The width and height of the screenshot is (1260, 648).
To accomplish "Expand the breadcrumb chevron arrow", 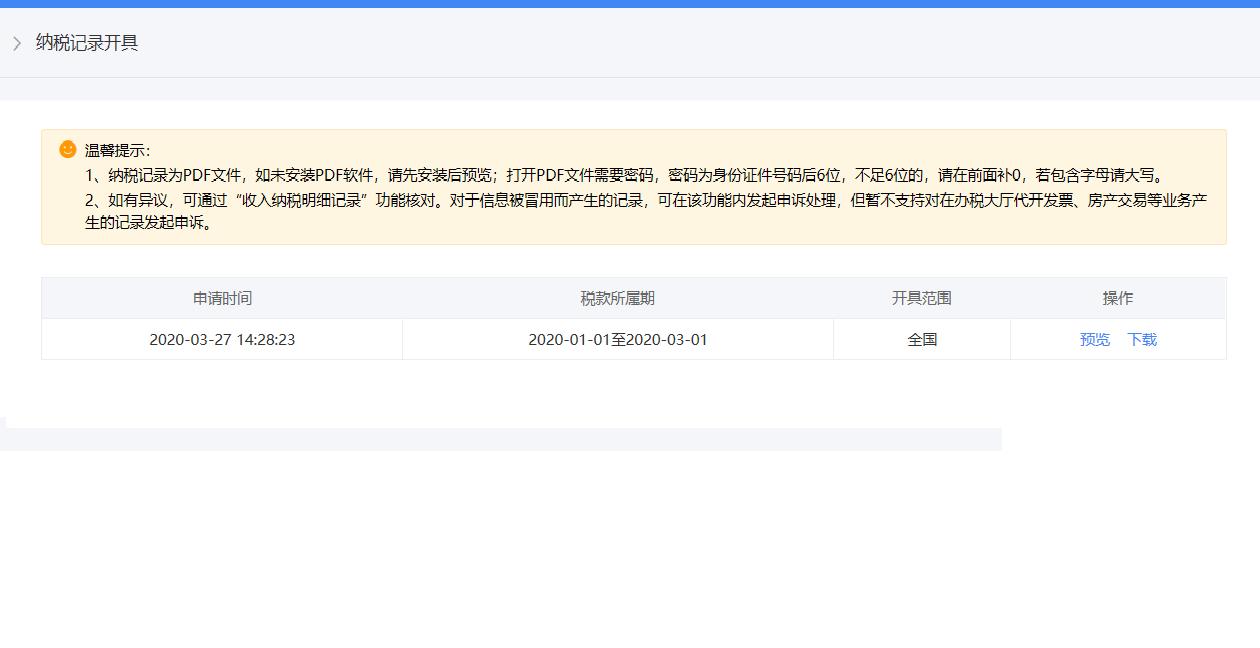I will 17,43.
